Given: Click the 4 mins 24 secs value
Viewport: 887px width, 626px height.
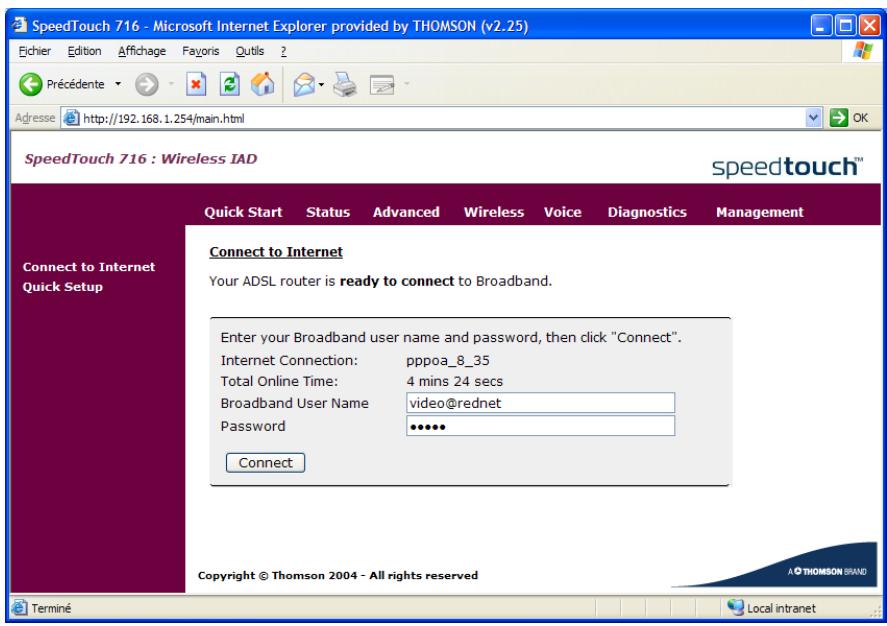Looking at the screenshot, I should 454,381.
